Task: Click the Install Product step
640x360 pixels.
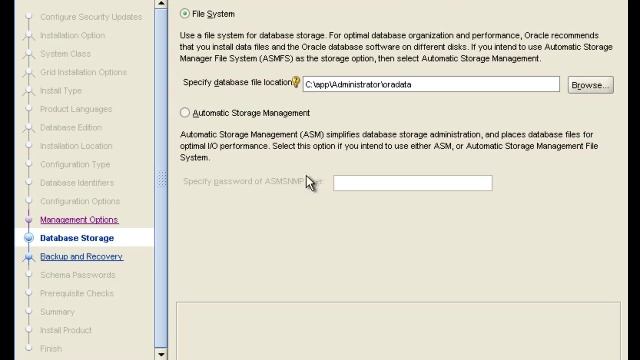Action: (66, 330)
